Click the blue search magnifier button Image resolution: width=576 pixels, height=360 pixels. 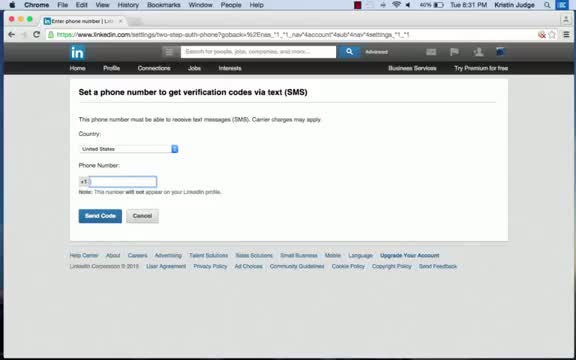point(349,52)
